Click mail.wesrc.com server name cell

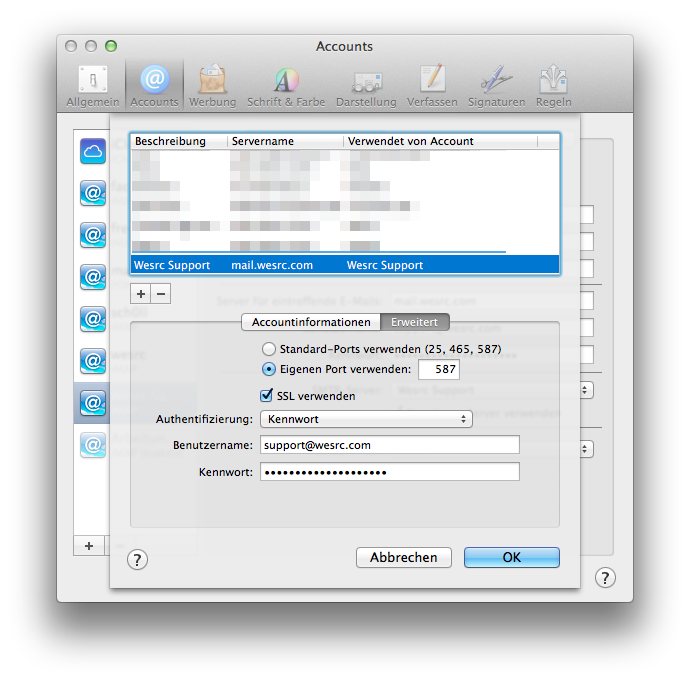[x=272, y=265]
